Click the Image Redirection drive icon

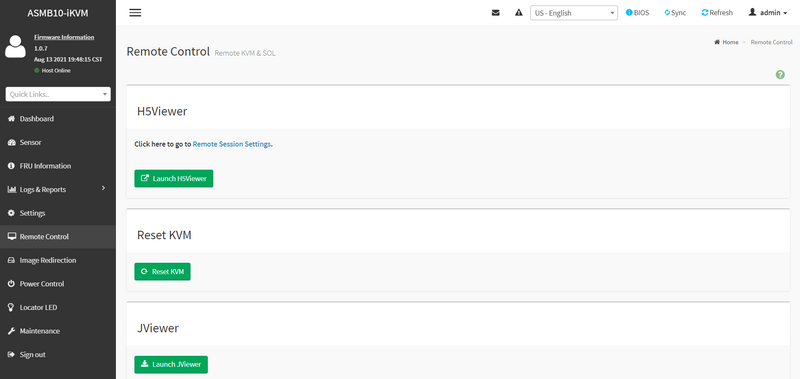pos(11,260)
